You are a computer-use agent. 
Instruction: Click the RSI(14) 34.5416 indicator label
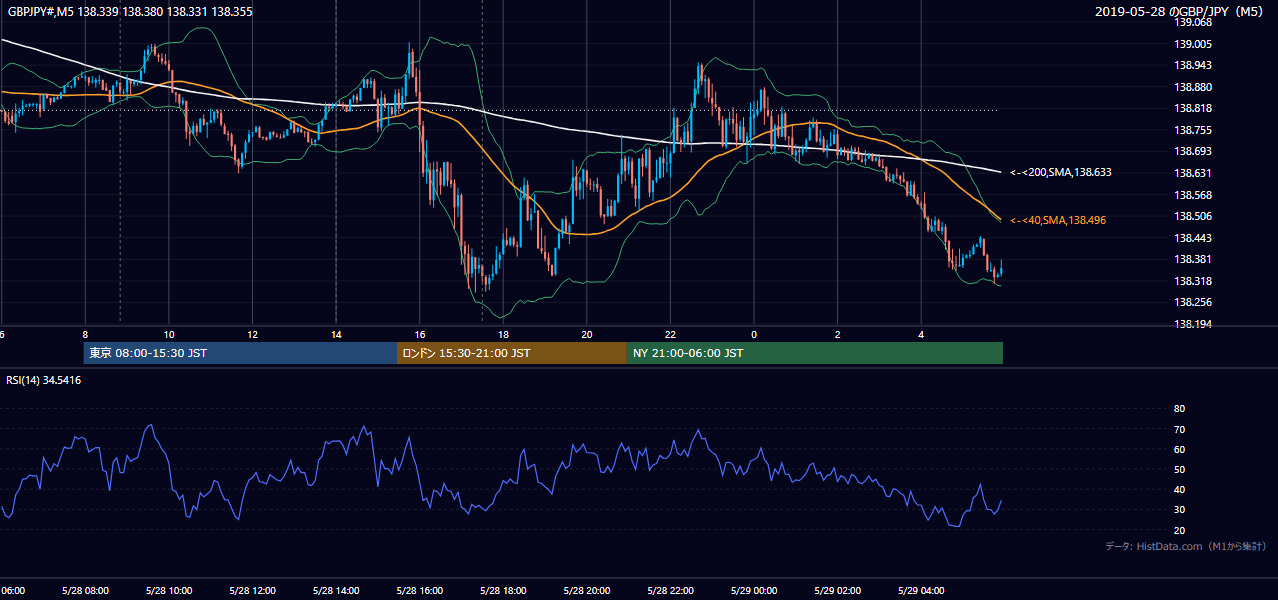pos(44,380)
